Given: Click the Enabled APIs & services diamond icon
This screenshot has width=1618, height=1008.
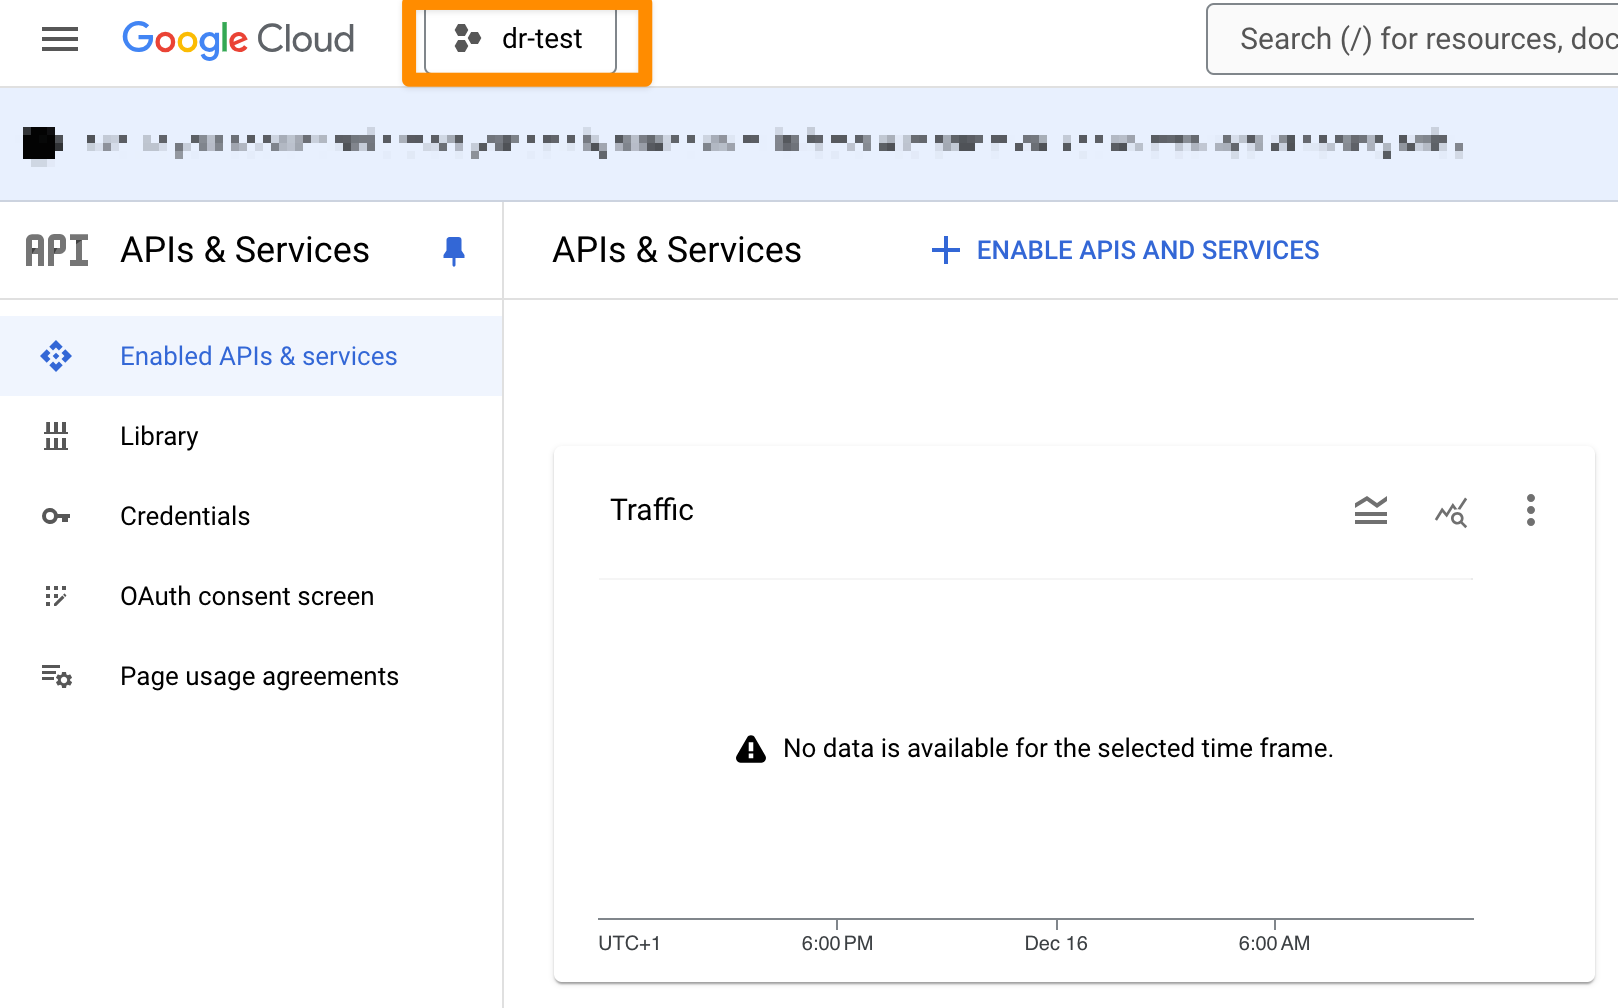Looking at the screenshot, I should 56,356.
